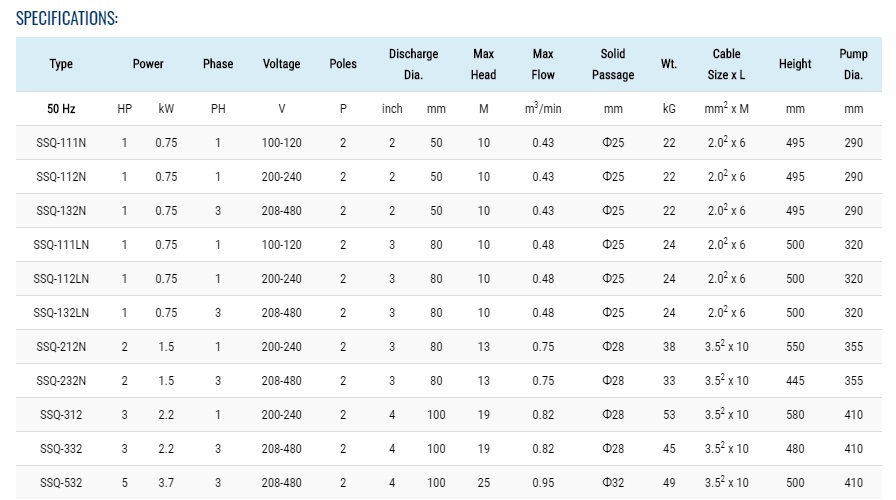Select the SSQ-312 model name
896x500 pixels.
(61, 415)
